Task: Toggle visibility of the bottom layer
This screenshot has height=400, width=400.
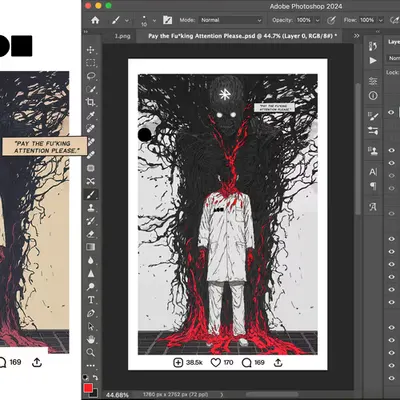Action: (x=391, y=378)
